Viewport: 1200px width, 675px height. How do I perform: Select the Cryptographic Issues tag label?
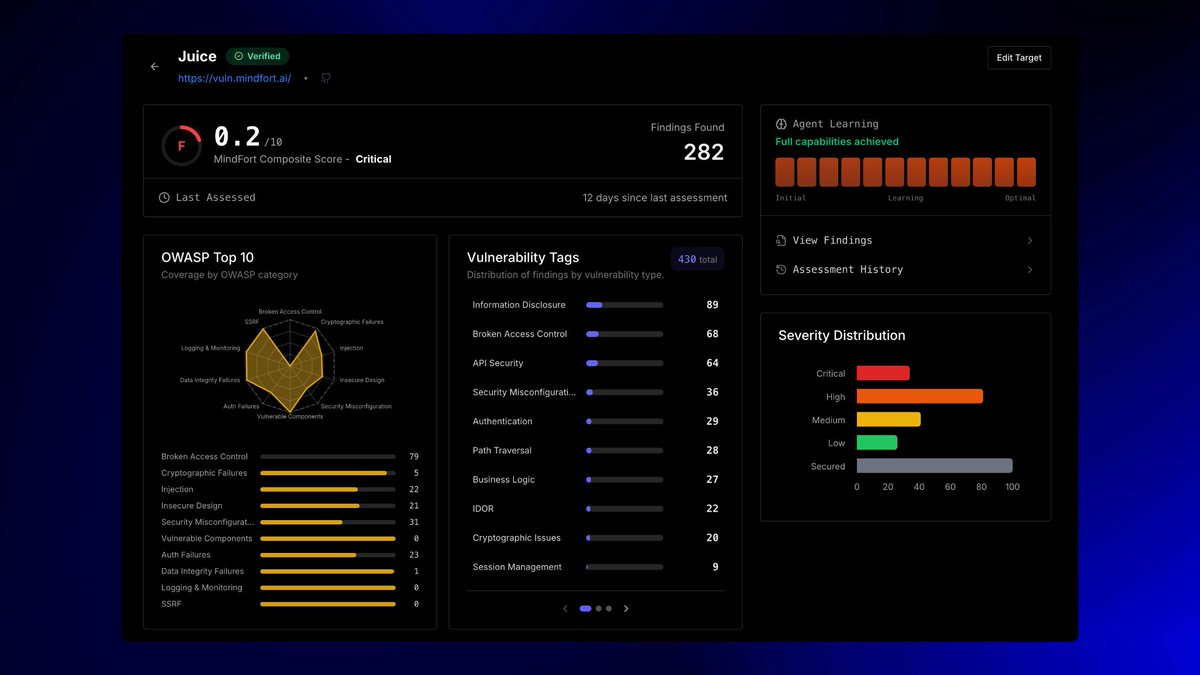516,538
